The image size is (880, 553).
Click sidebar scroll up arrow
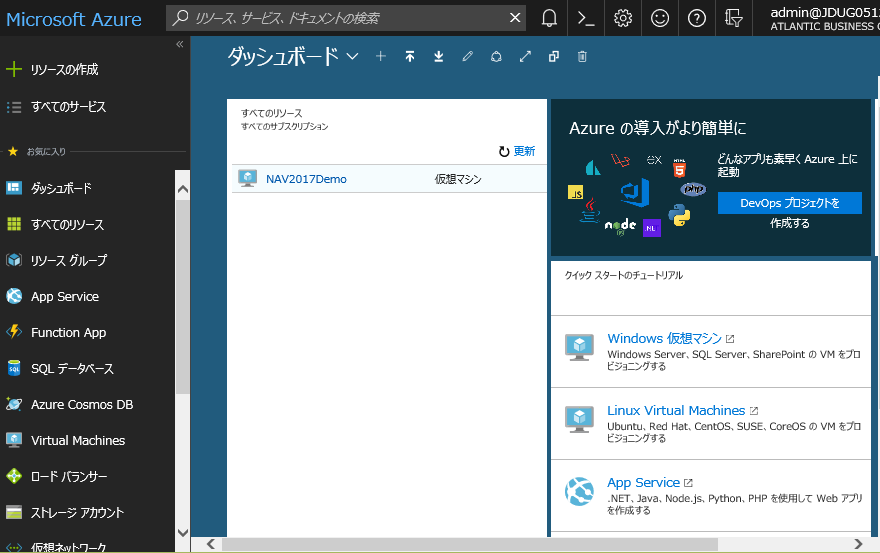pos(182,190)
